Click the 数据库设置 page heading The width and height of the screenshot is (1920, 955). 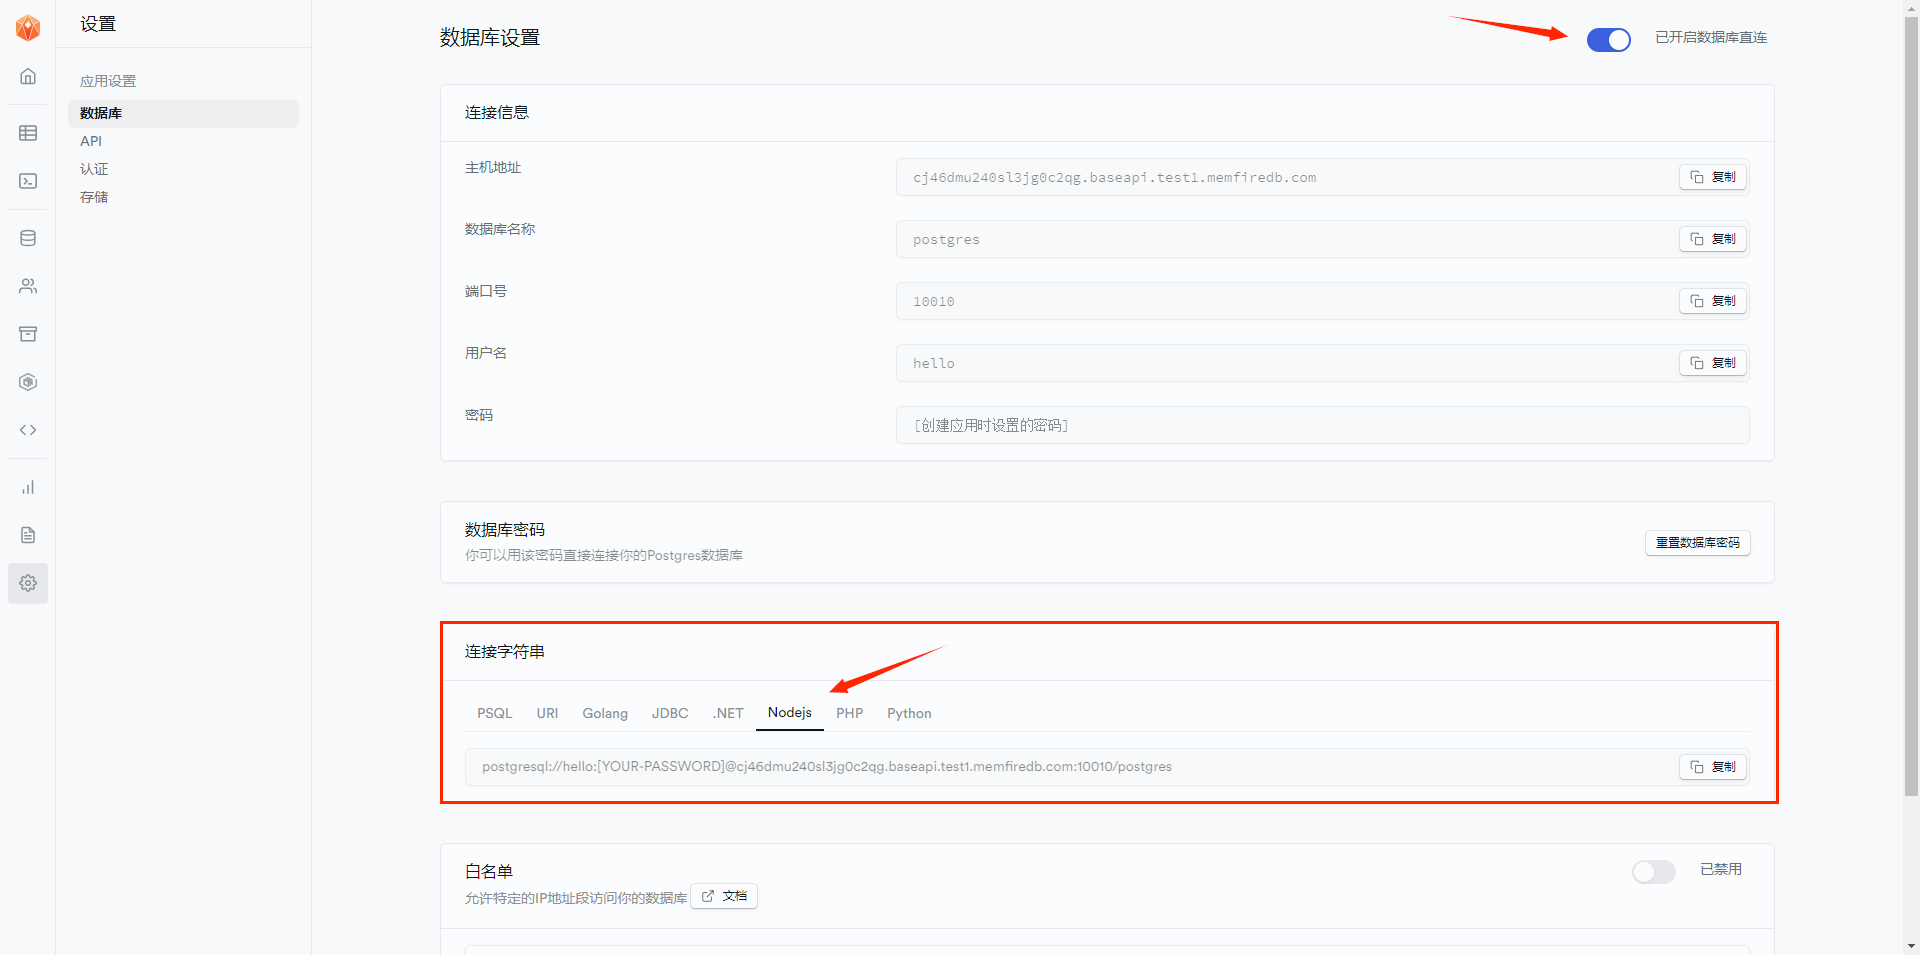pyautogui.click(x=490, y=38)
